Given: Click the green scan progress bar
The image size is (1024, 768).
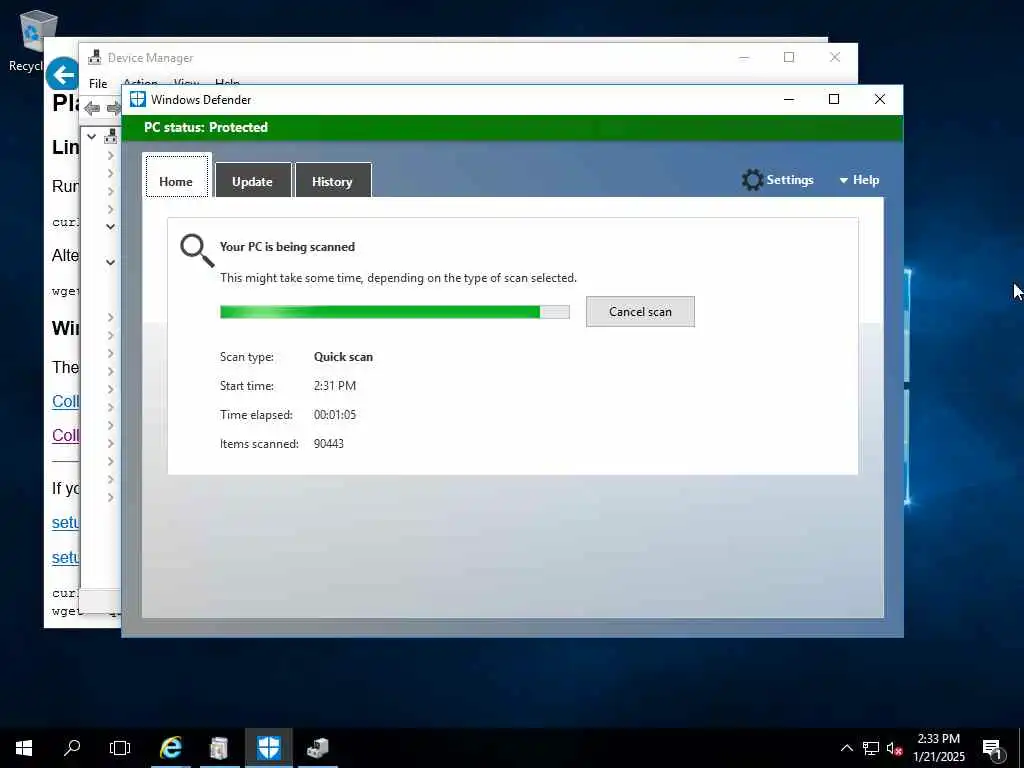Looking at the screenshot, I should coord(394,312).
